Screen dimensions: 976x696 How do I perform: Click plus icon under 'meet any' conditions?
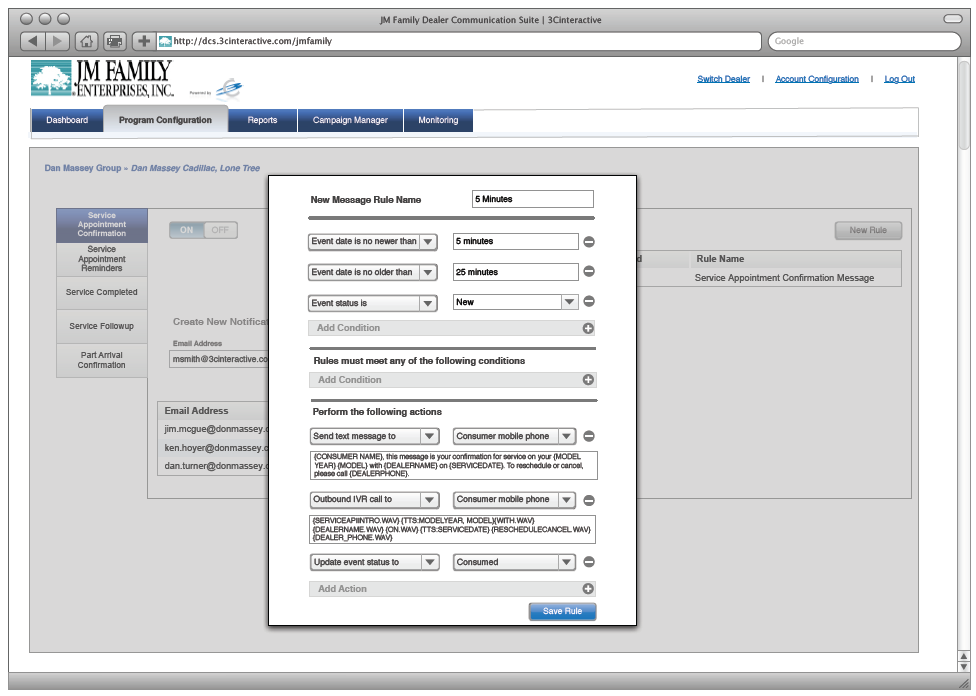588,380
